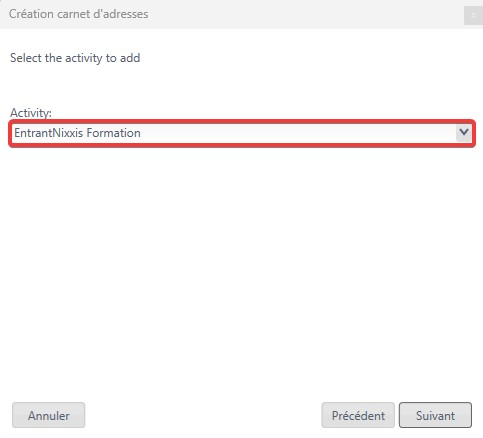Viewport: 483px width, 438px height.
Task: Click the gray button in title bar corner
Action: (x=473, y=15)
